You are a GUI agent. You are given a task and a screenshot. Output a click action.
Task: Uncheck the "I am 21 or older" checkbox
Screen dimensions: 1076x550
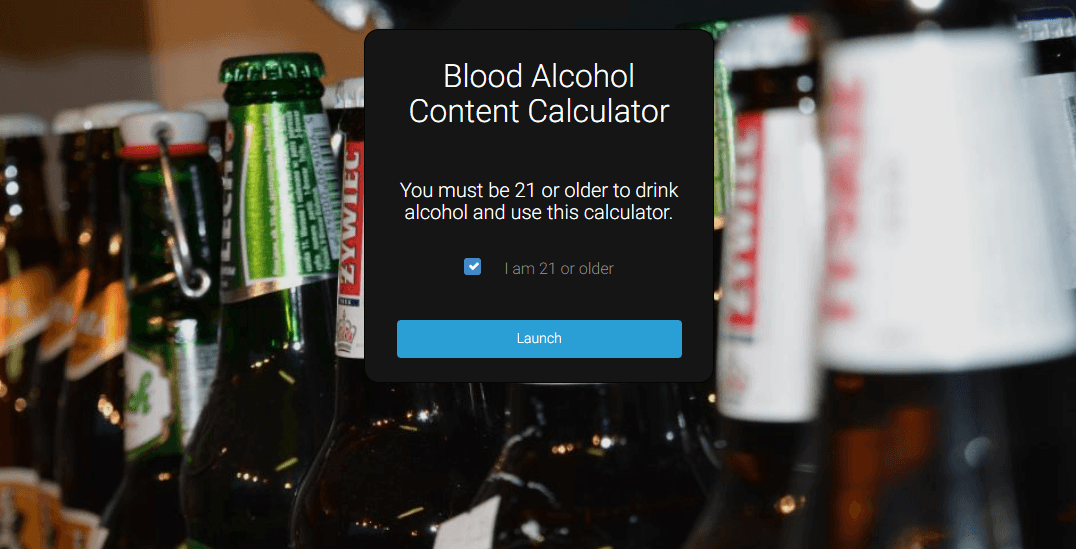(472, 267)
